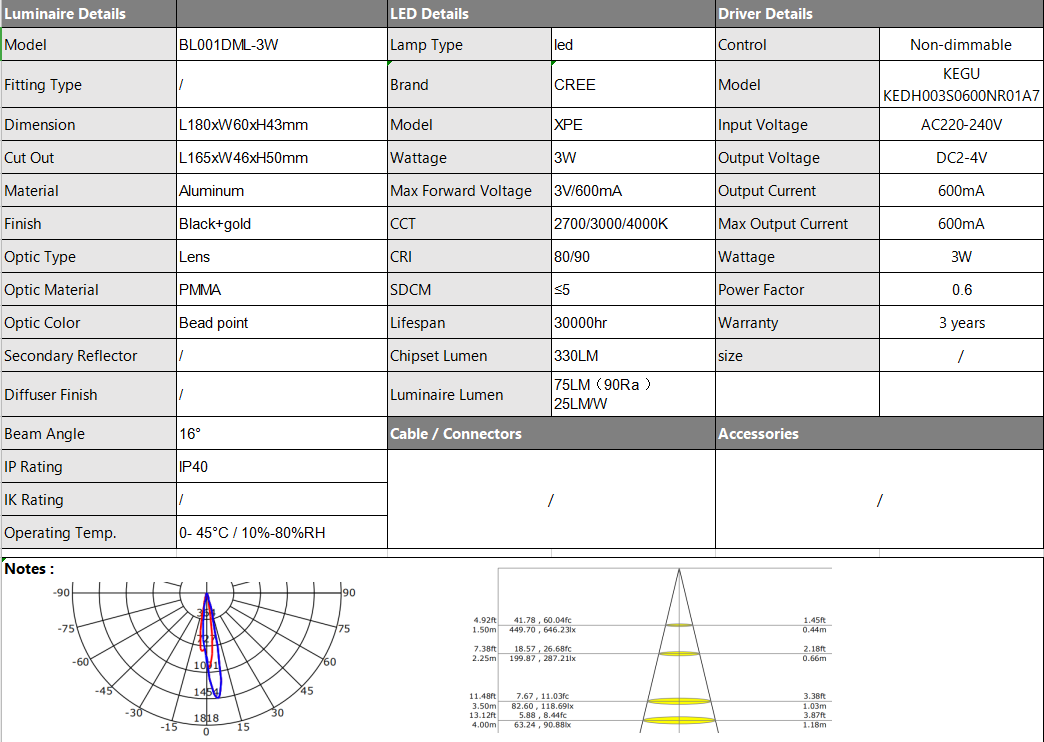
Task: Click the 'AC220-240V' cell
Action: click(961, 125)
